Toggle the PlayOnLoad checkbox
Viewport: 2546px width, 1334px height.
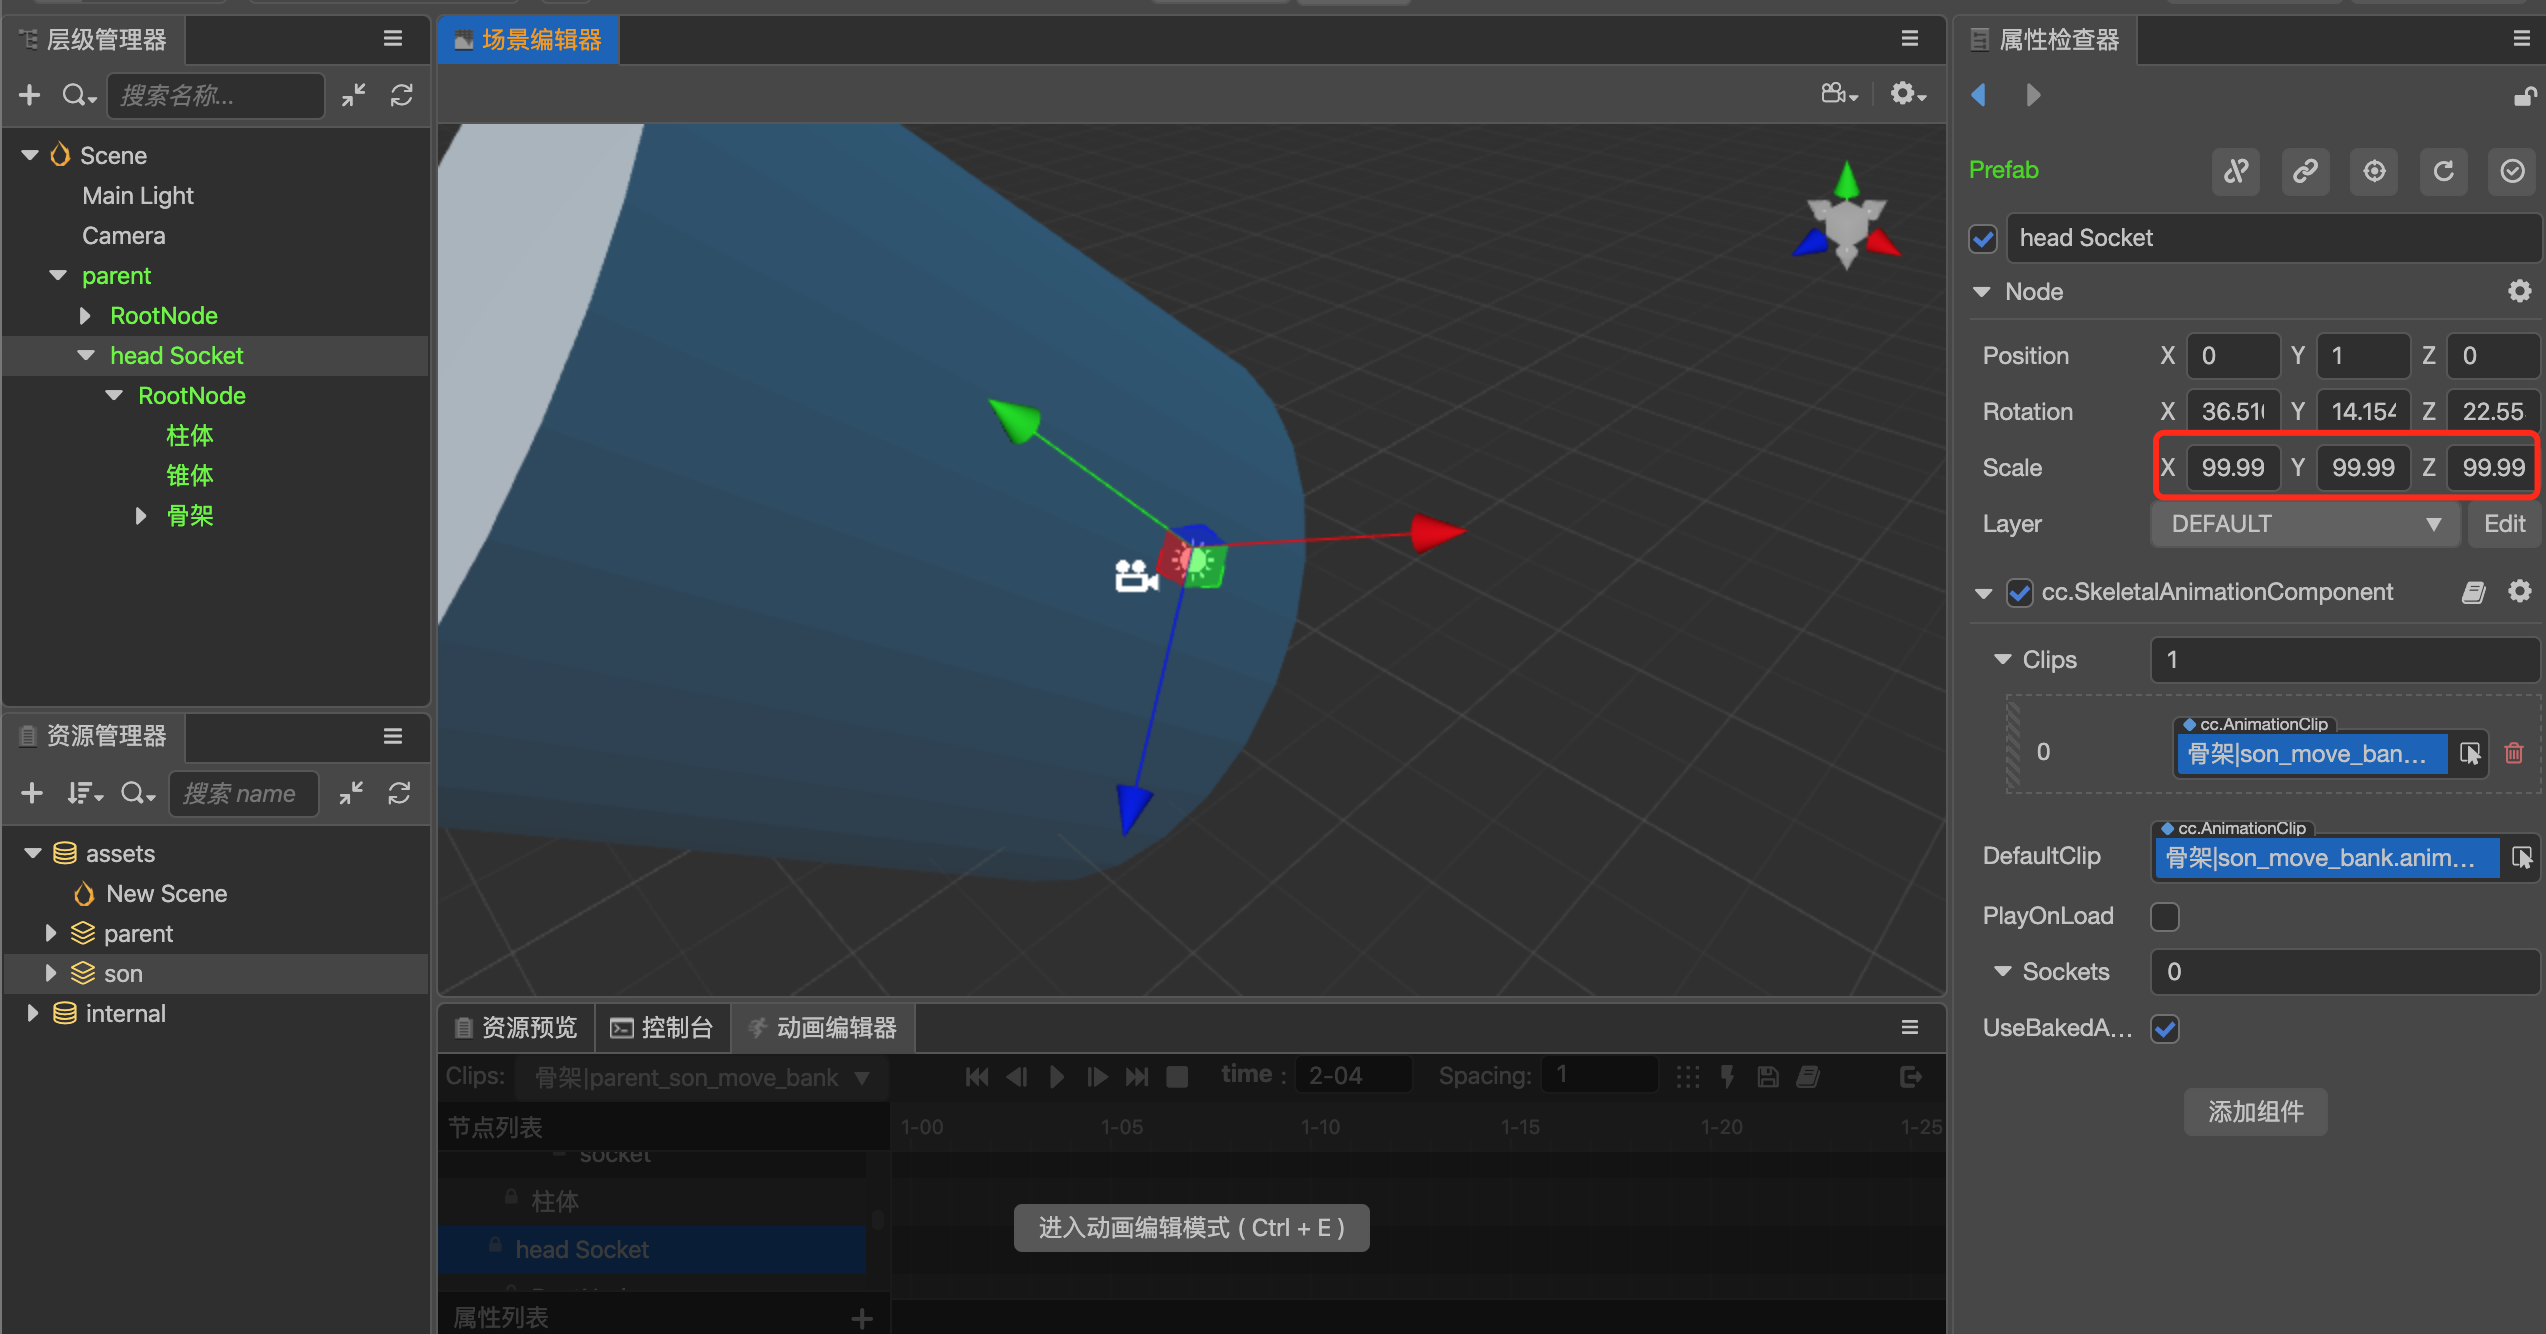click(x=2165, y=916)
